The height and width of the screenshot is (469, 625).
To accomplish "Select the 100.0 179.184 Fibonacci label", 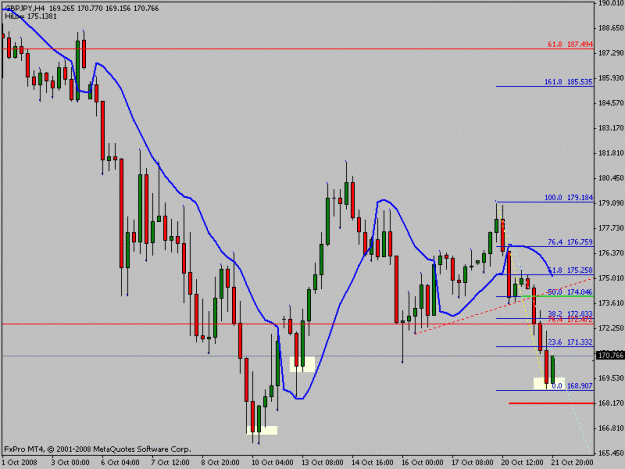I will pos(568,198).
